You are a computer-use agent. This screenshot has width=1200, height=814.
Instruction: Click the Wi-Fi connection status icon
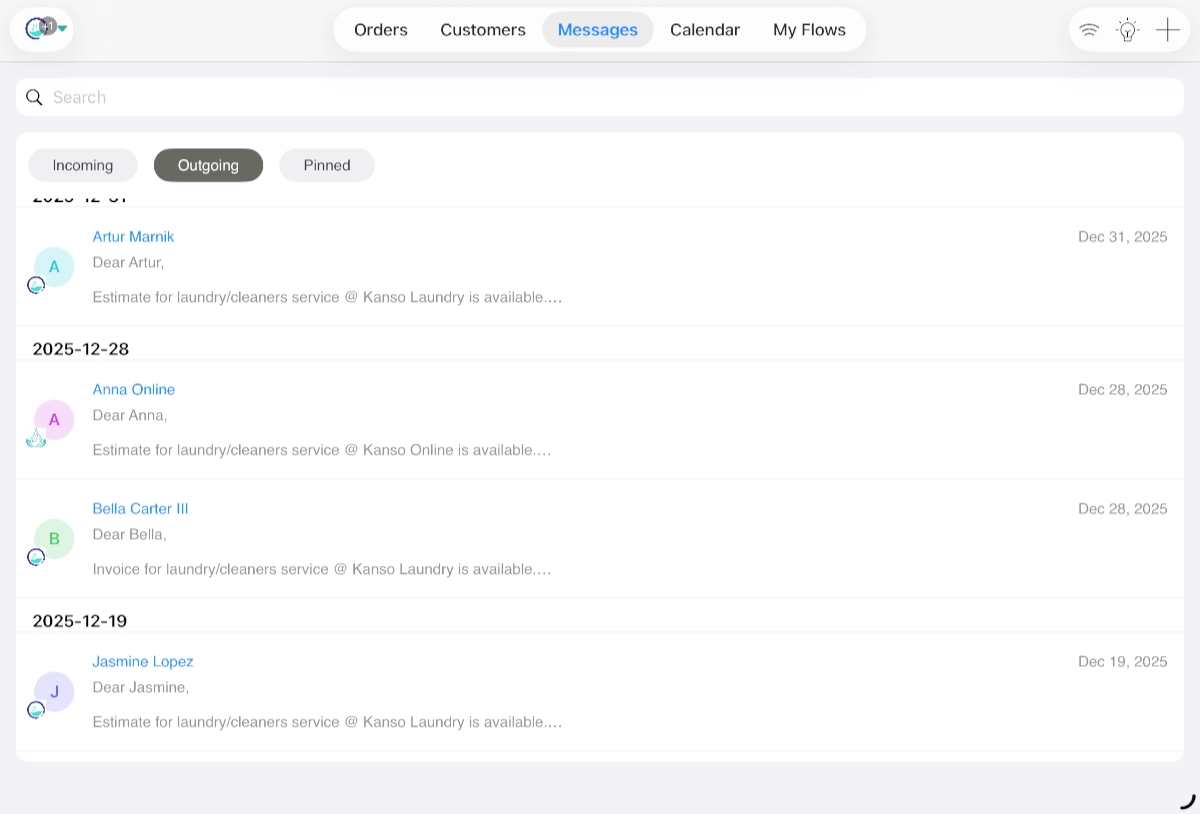coord(1089,30)
